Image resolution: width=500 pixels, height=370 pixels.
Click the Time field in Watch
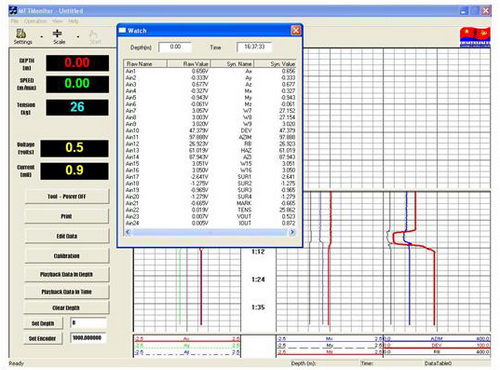[254, 47]
